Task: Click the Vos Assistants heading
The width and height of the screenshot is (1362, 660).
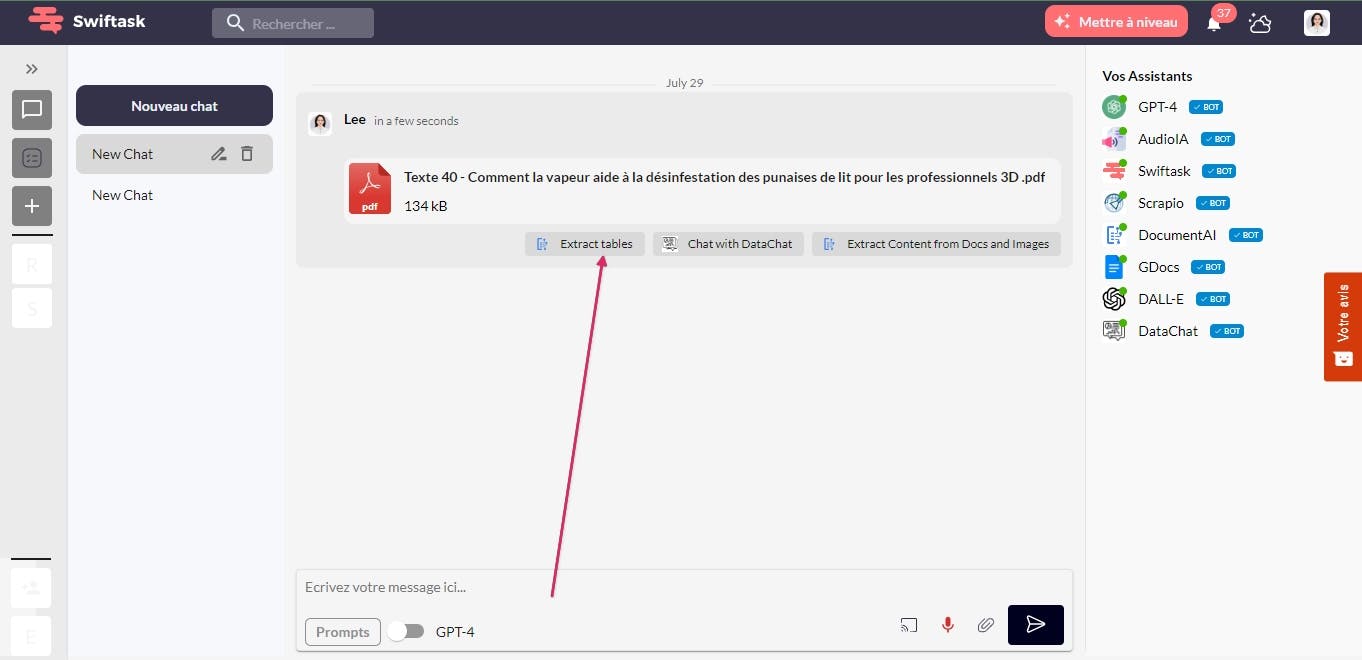Action: (1147, 76)
